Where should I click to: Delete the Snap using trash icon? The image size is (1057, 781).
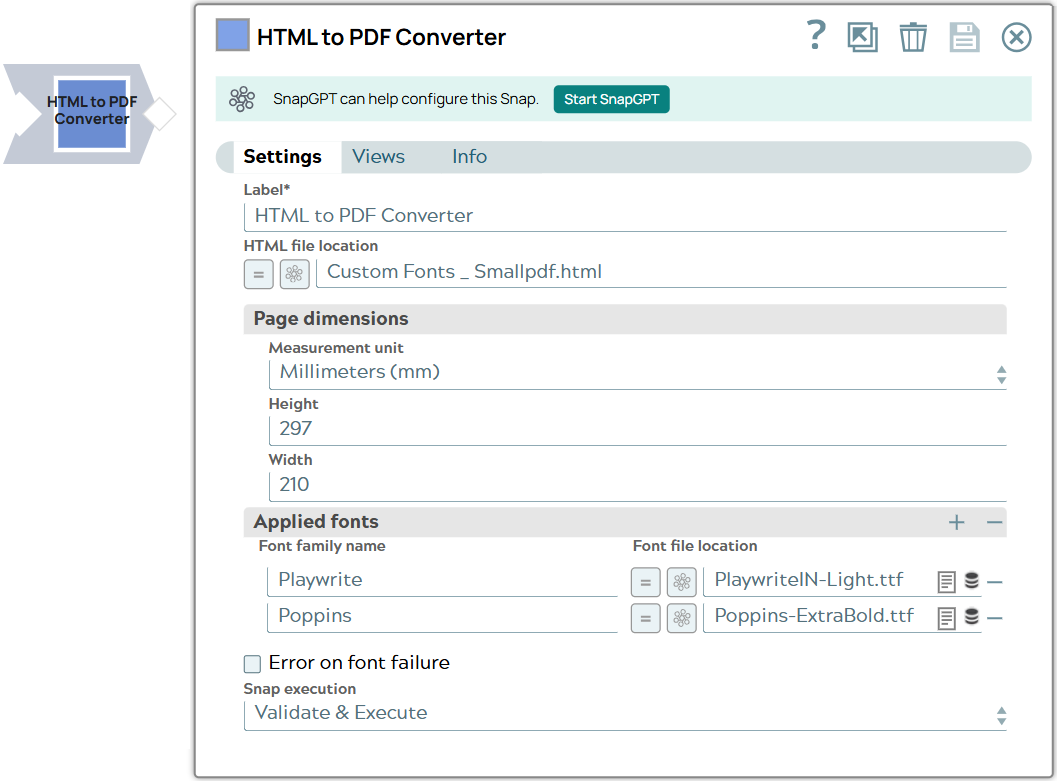[912, 38]
